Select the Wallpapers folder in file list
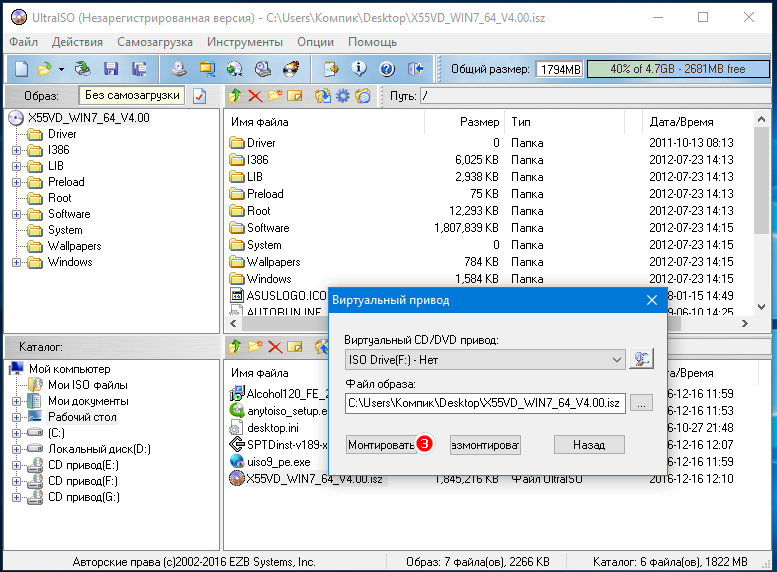Screen dimensions: 777x572 click(x=274, y=262)
